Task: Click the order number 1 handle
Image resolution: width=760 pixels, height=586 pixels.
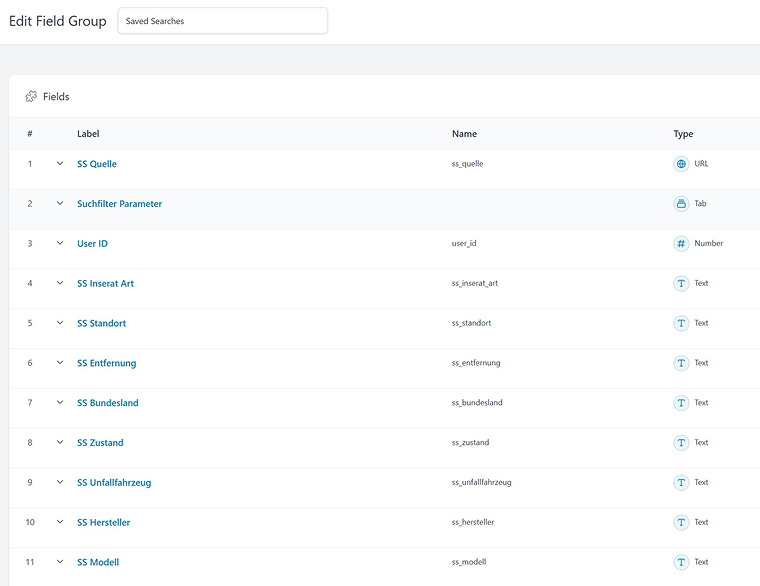Action: point(30,164)
